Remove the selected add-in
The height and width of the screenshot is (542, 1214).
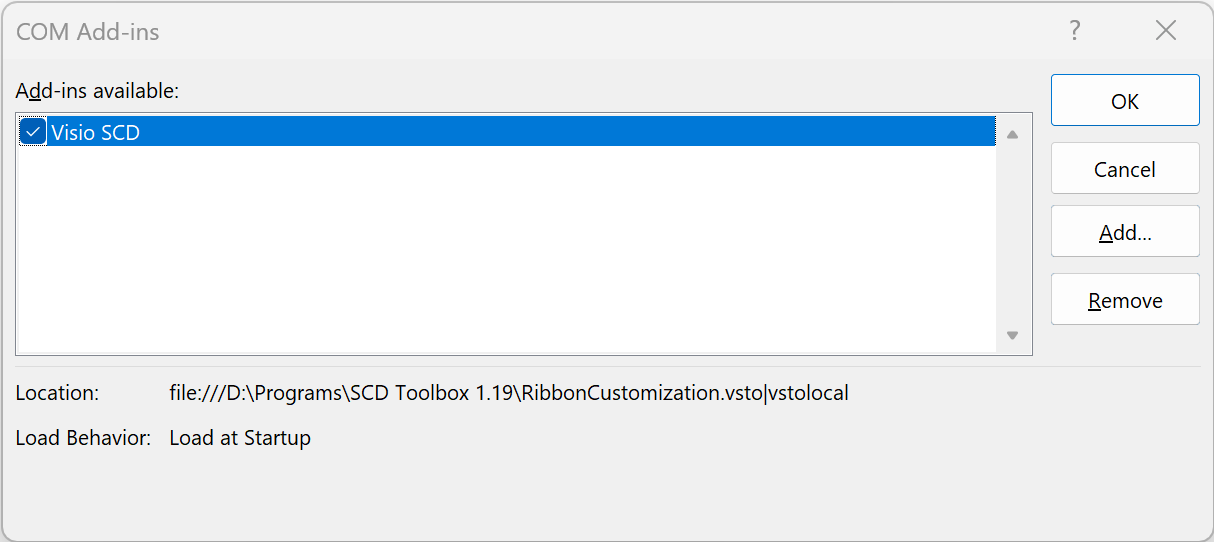click(x=1125, y=299)
